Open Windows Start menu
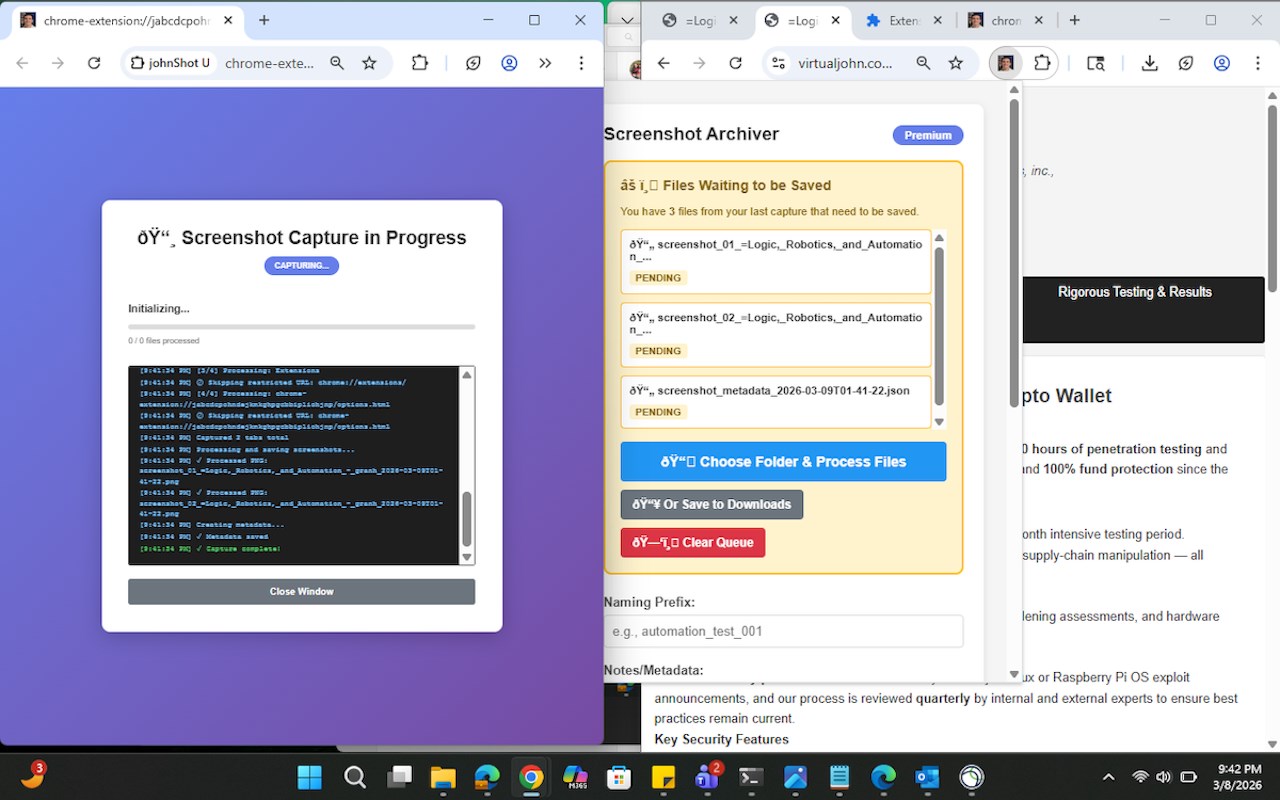The width and height of the screenshot is (1280, 800). pyautogui.click(x=310, y=777)
